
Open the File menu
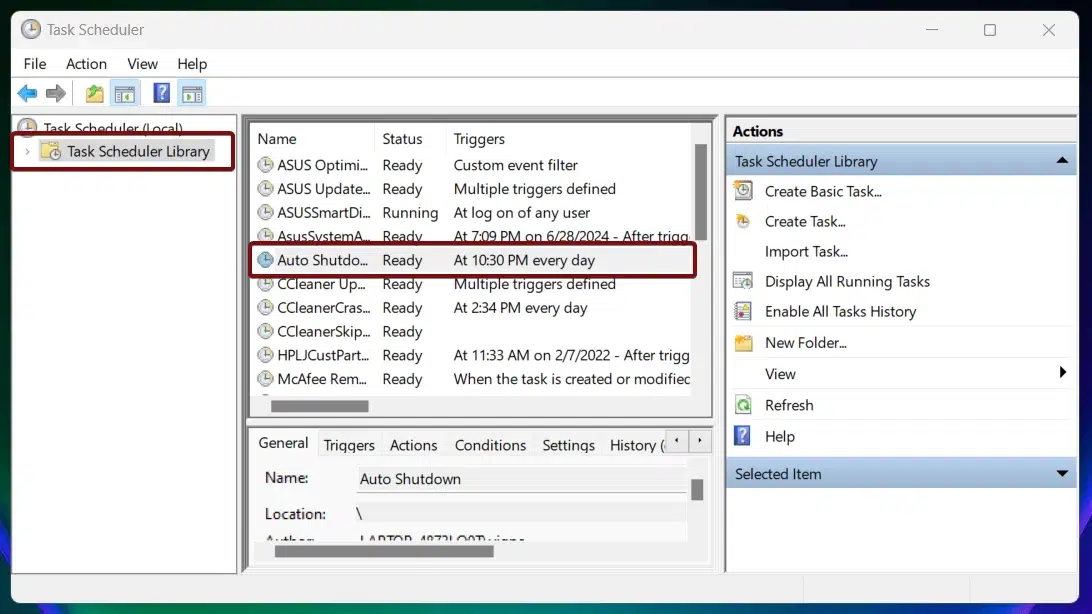(x=35, y=64)
